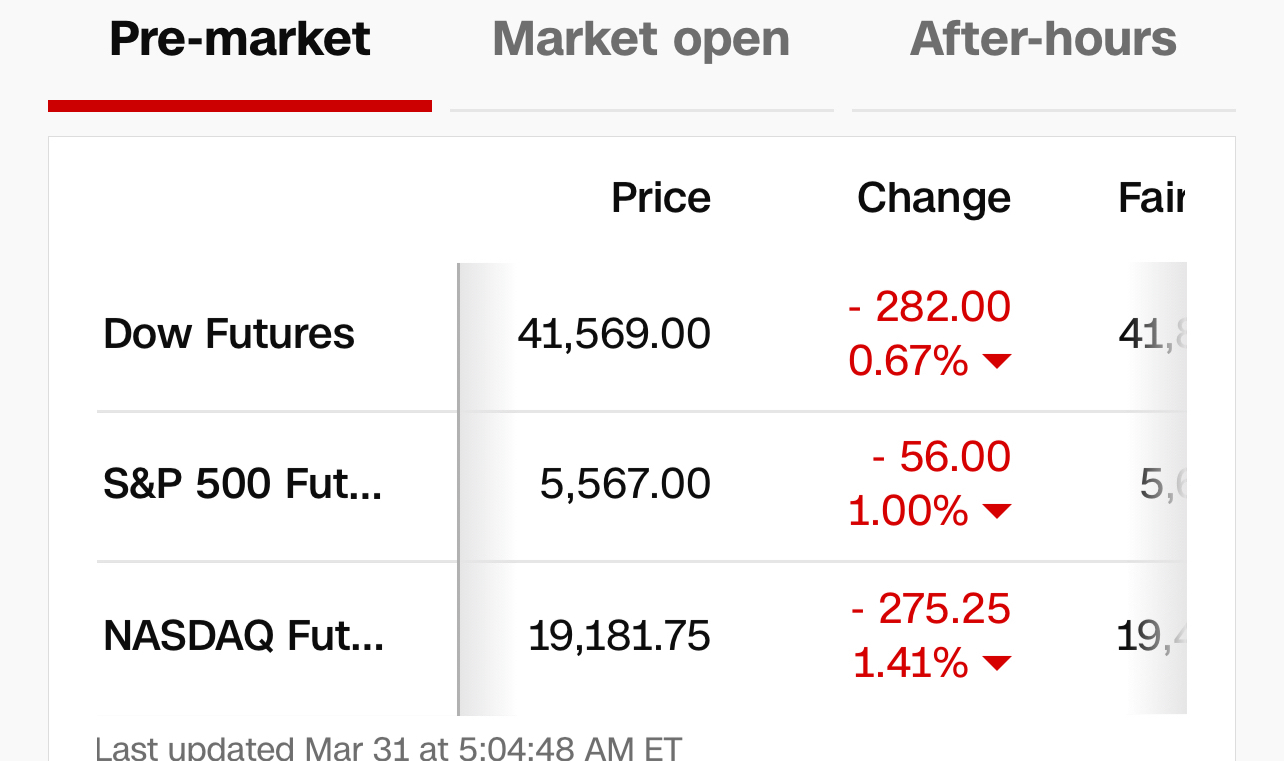The image size is (1284, 761).
Task: Click the Last updated timestamp text
Action: click(388, 748)
